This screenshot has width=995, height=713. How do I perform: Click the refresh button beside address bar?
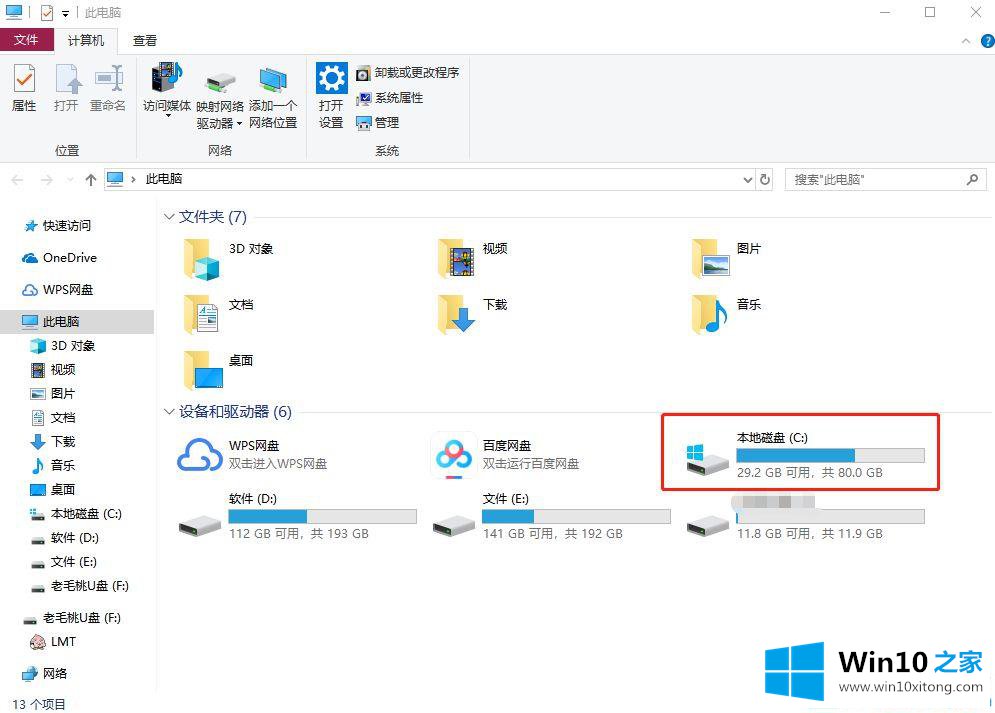coord(765,179)
